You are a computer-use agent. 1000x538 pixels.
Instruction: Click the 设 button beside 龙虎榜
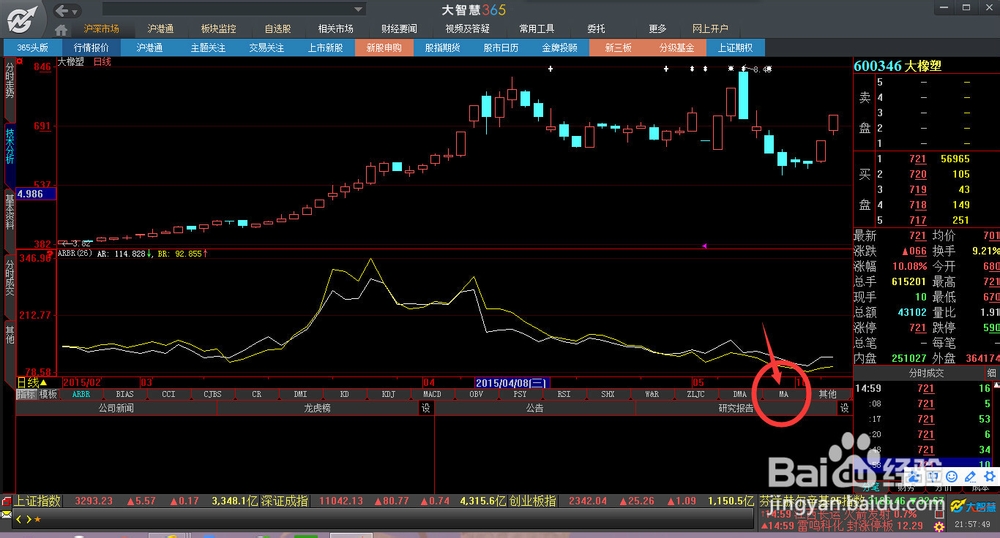click(426, 408)
